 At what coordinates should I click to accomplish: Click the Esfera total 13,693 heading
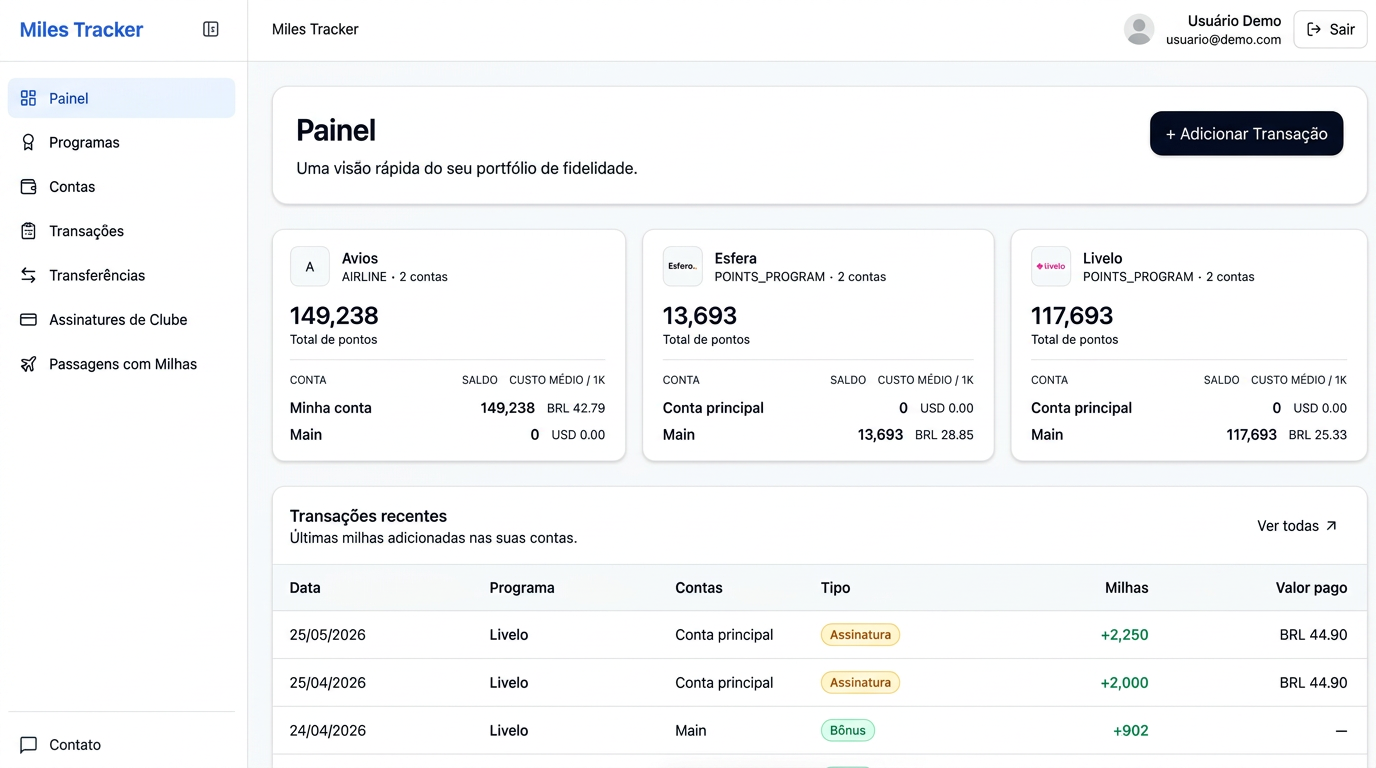[700, 316]
